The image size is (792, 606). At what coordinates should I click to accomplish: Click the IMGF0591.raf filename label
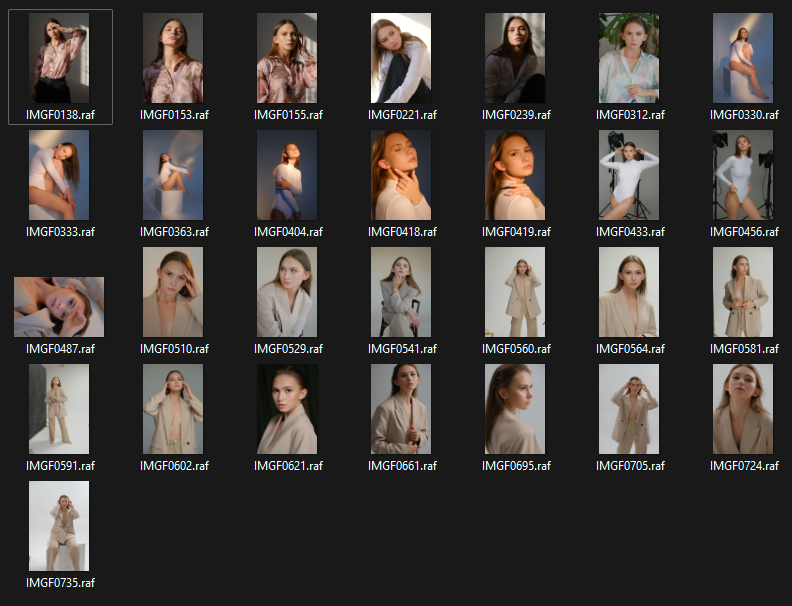tap(60, 466)
